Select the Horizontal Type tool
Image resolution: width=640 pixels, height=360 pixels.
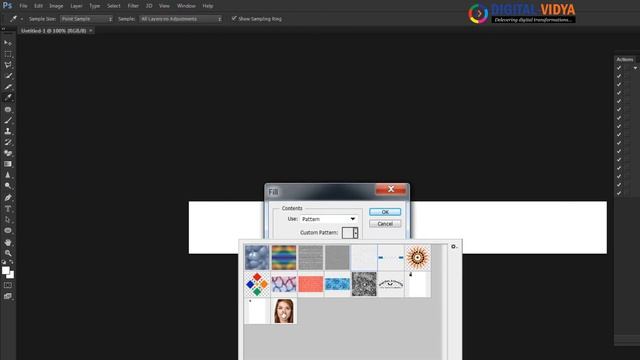[8, 209]
